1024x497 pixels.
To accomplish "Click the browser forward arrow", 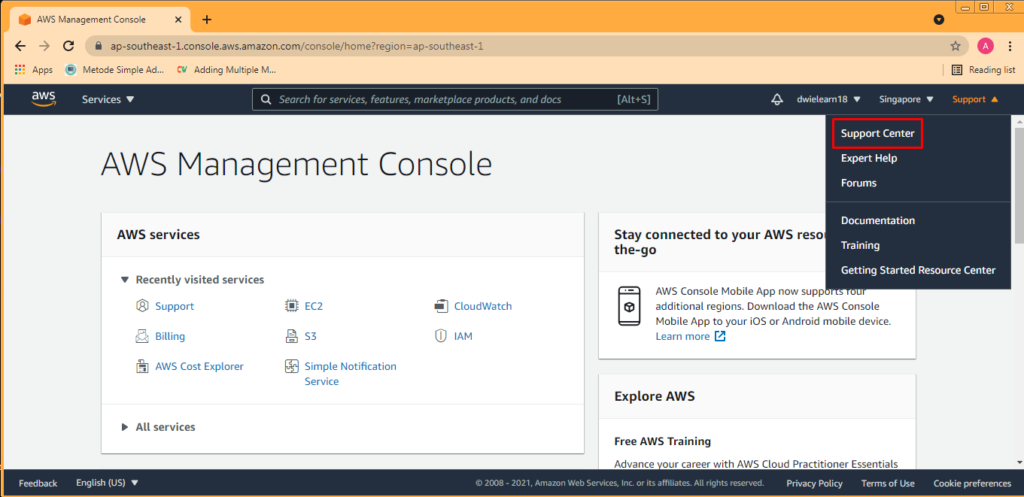I will click(x=44, y=46).
